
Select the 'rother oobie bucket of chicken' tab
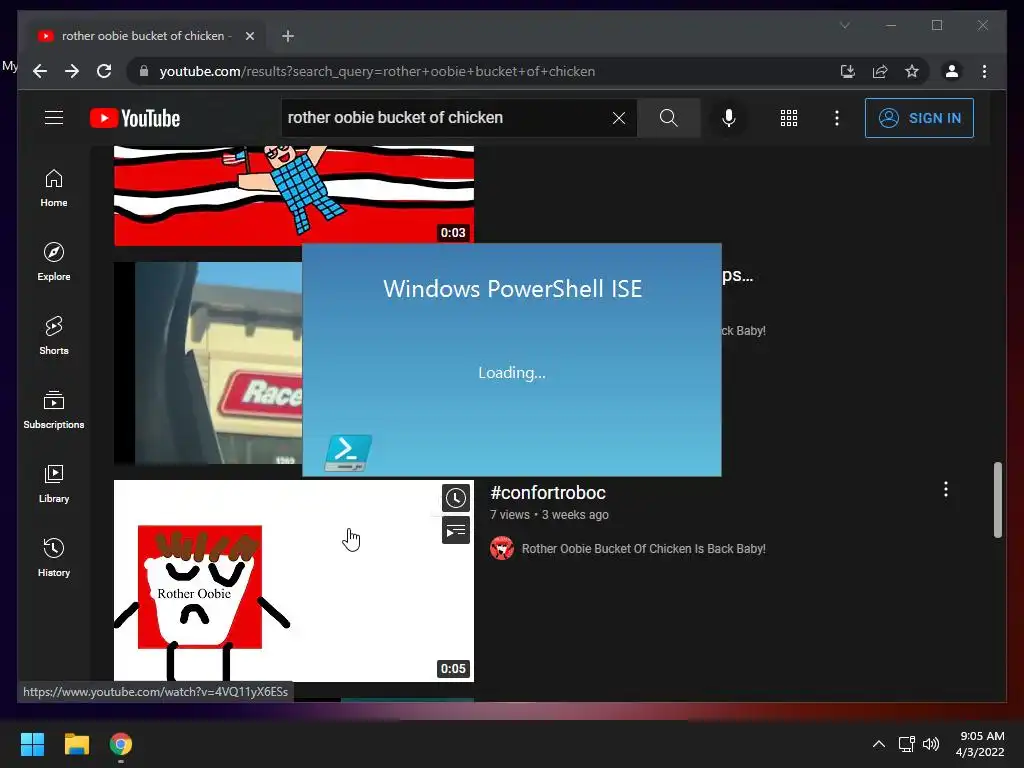pyautogui.click(x=146, y=36)
